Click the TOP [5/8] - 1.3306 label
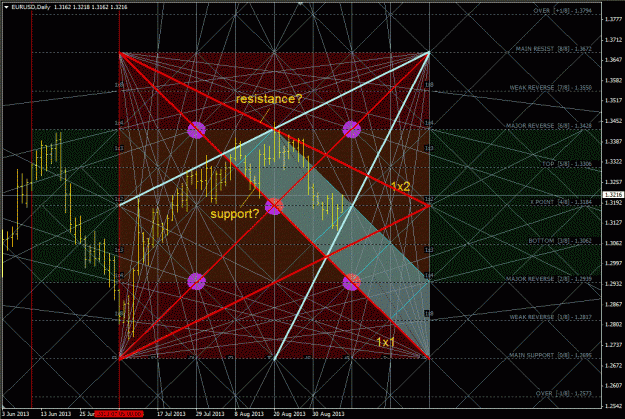625x419 pixels. tap(567, 164)
